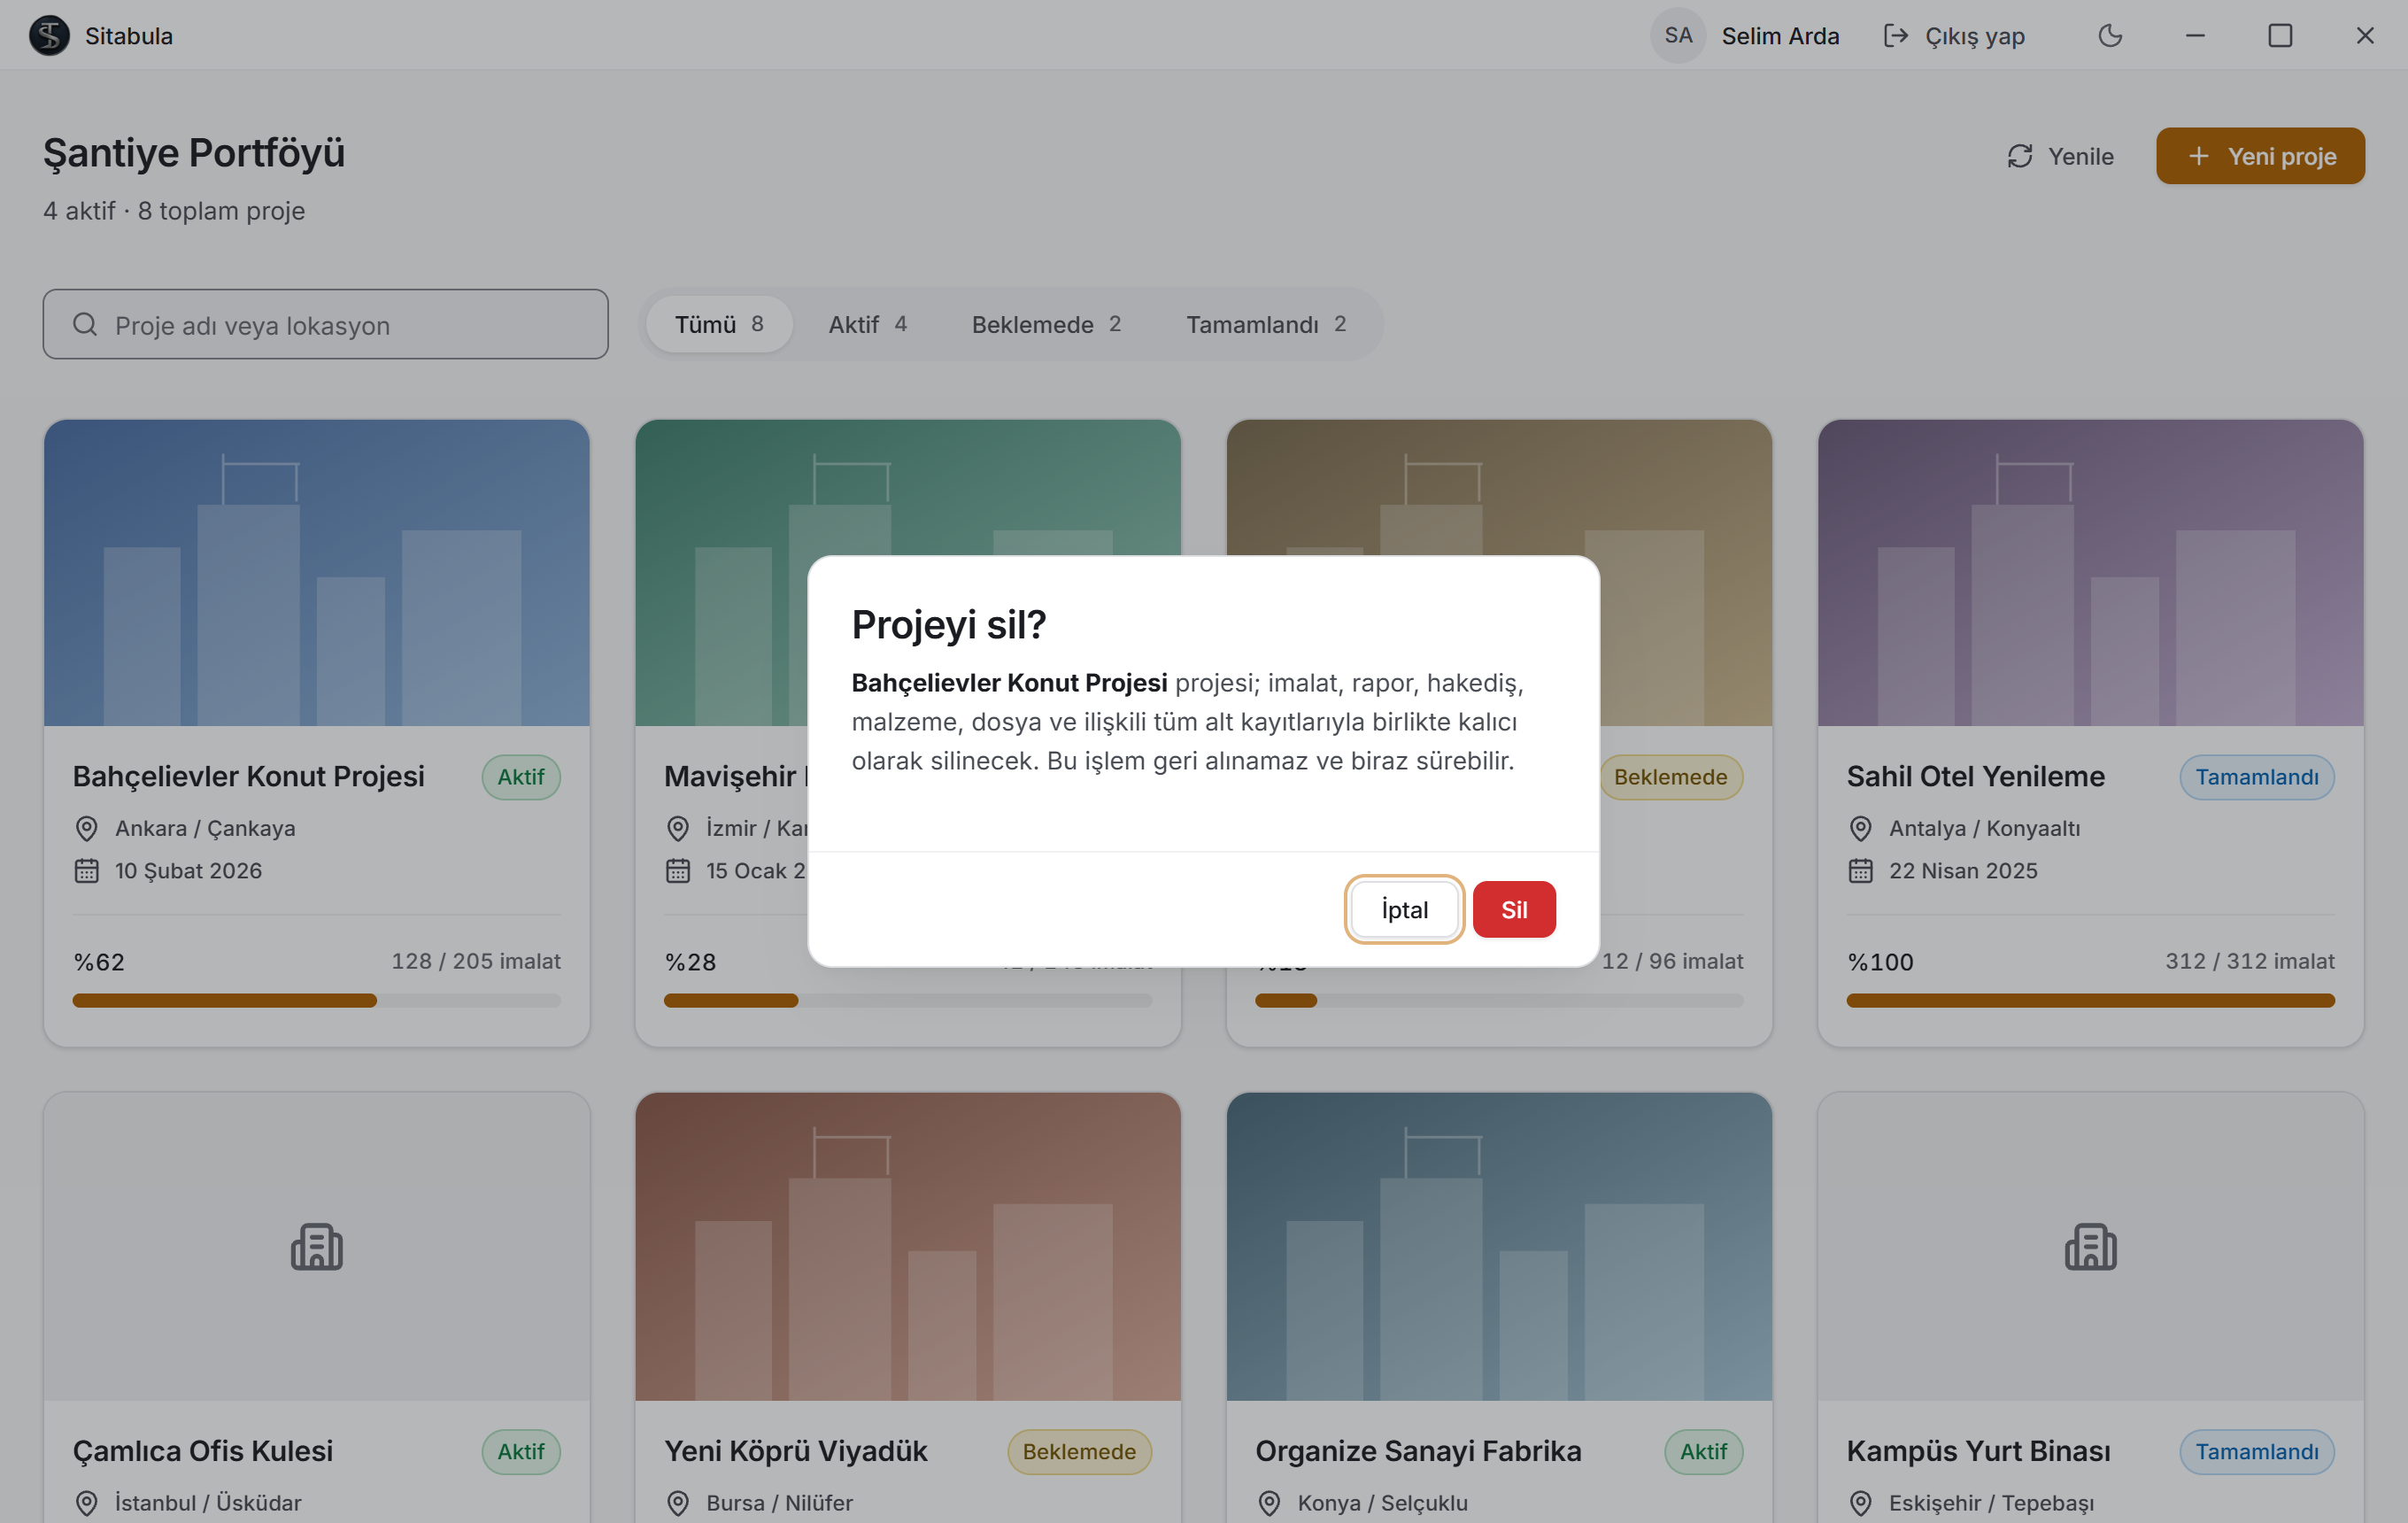The height and width of the screenshot is (1523, 2408).
Task: Switch to the Aktif filter tab
Action: click(x=867, y=324)
